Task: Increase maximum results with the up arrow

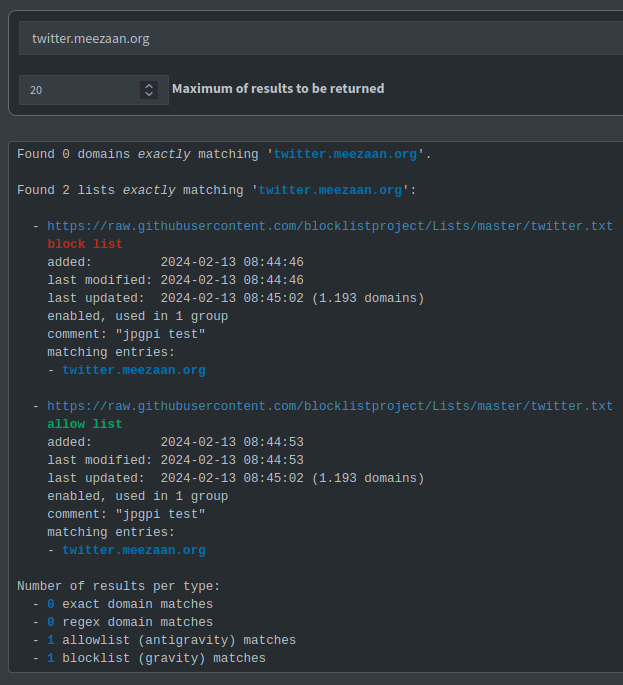Action: pyautogui.click(x=149, y=85)
